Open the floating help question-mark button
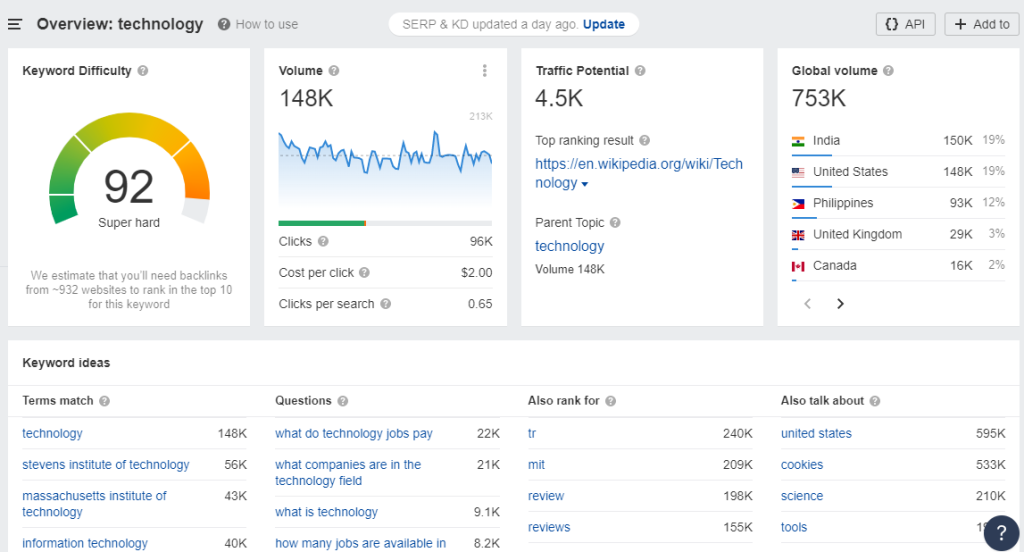The image size is (1024, 552). pos(1001,533)
